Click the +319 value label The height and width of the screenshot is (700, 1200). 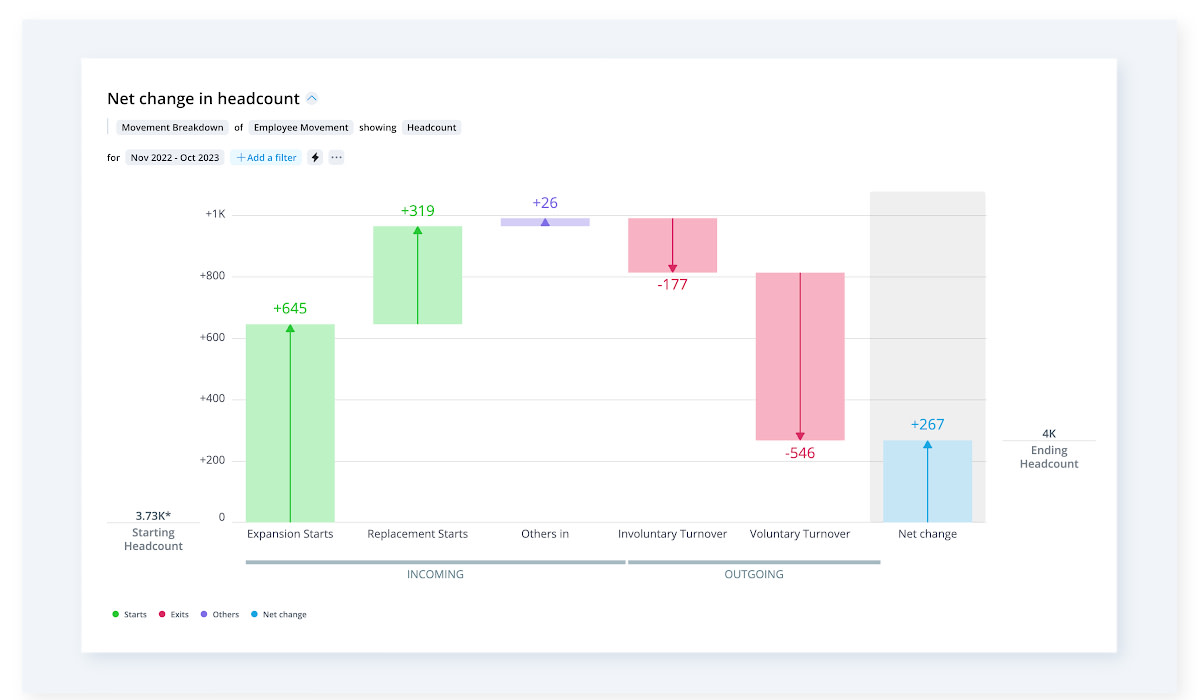pyautogui.click(x=418, y=211)
